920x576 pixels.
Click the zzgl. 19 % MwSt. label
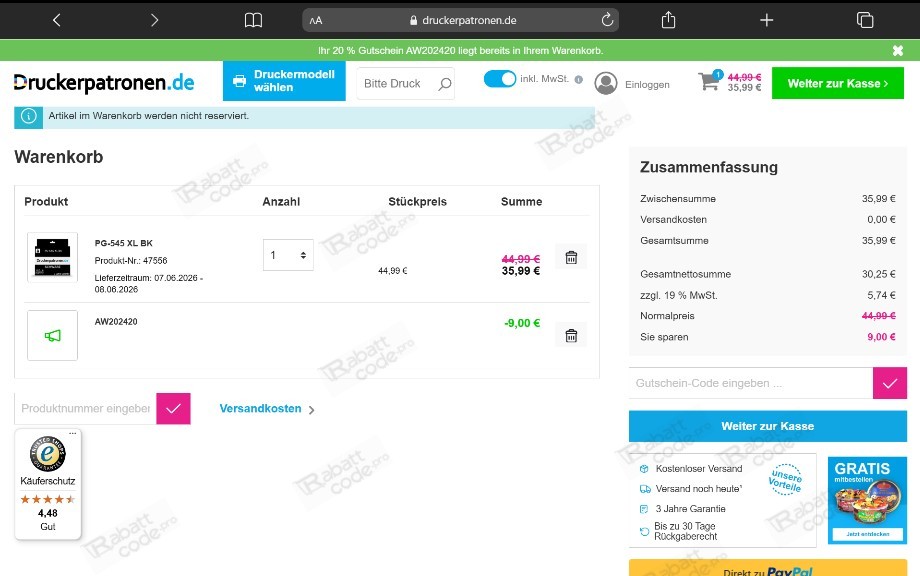pos(679,295)
